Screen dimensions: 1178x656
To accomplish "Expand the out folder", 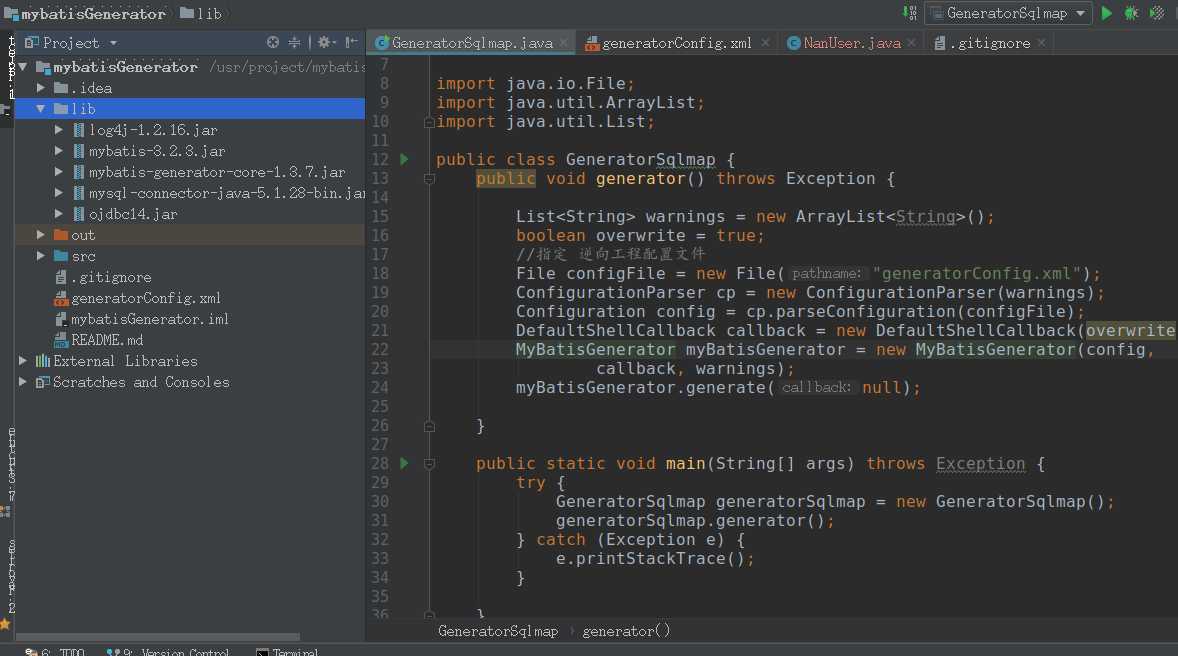I will point(41,235).
